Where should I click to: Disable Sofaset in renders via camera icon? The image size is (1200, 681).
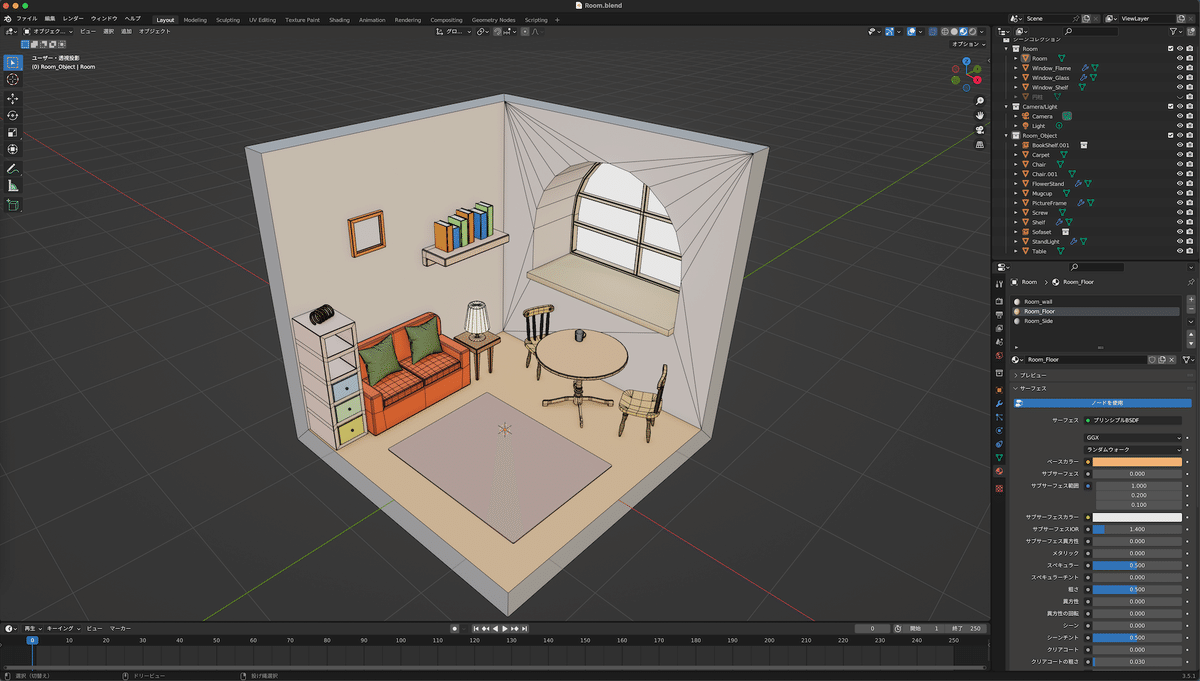(x=1190, y=232)
